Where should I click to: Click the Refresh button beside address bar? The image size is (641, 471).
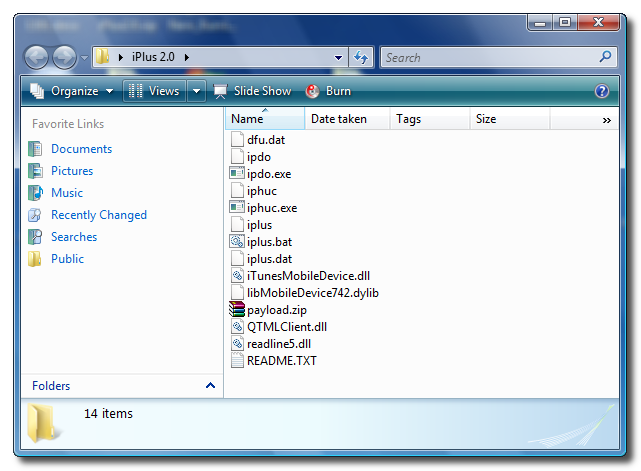click(361, 57)
